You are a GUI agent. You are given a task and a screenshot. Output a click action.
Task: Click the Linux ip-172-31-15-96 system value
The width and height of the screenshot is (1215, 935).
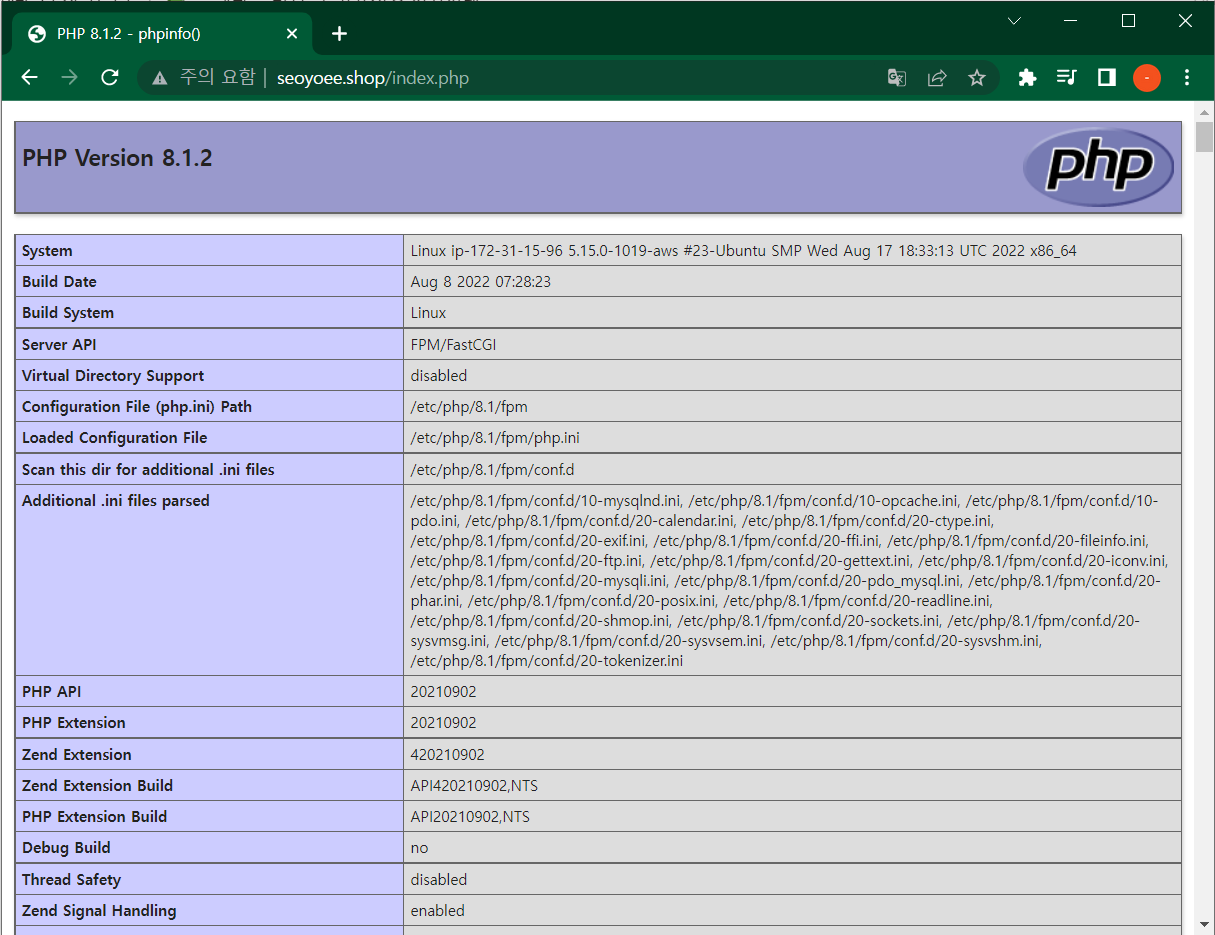tap(743, 251)
